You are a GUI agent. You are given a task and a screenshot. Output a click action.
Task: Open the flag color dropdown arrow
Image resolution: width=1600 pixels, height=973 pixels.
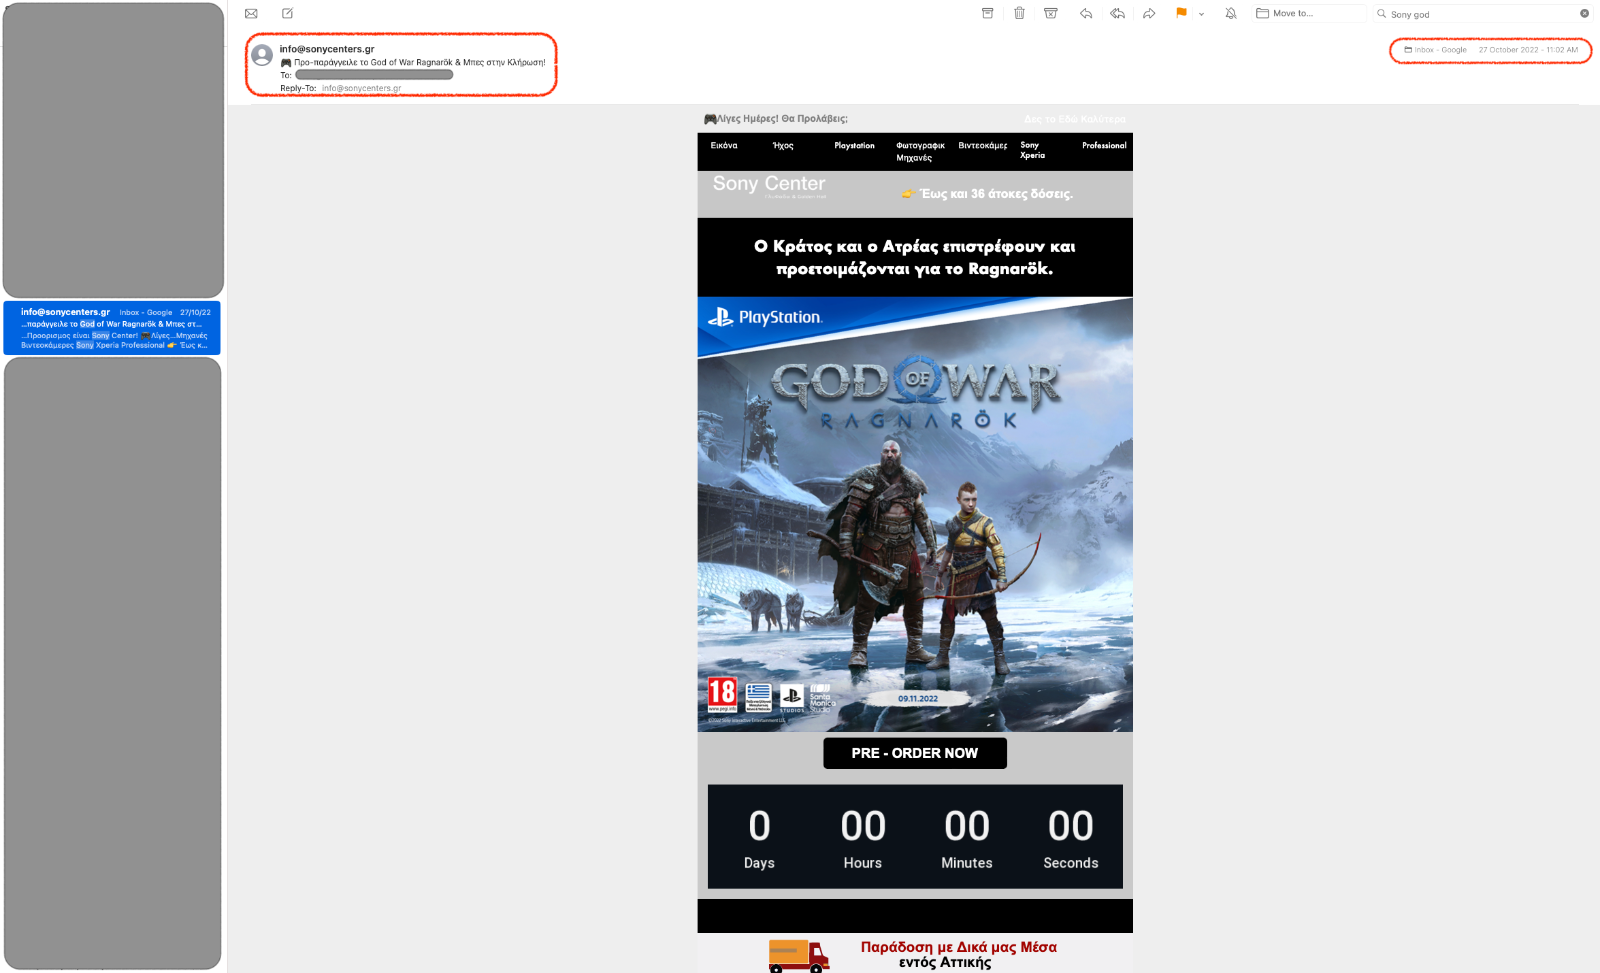[1201, 14]
